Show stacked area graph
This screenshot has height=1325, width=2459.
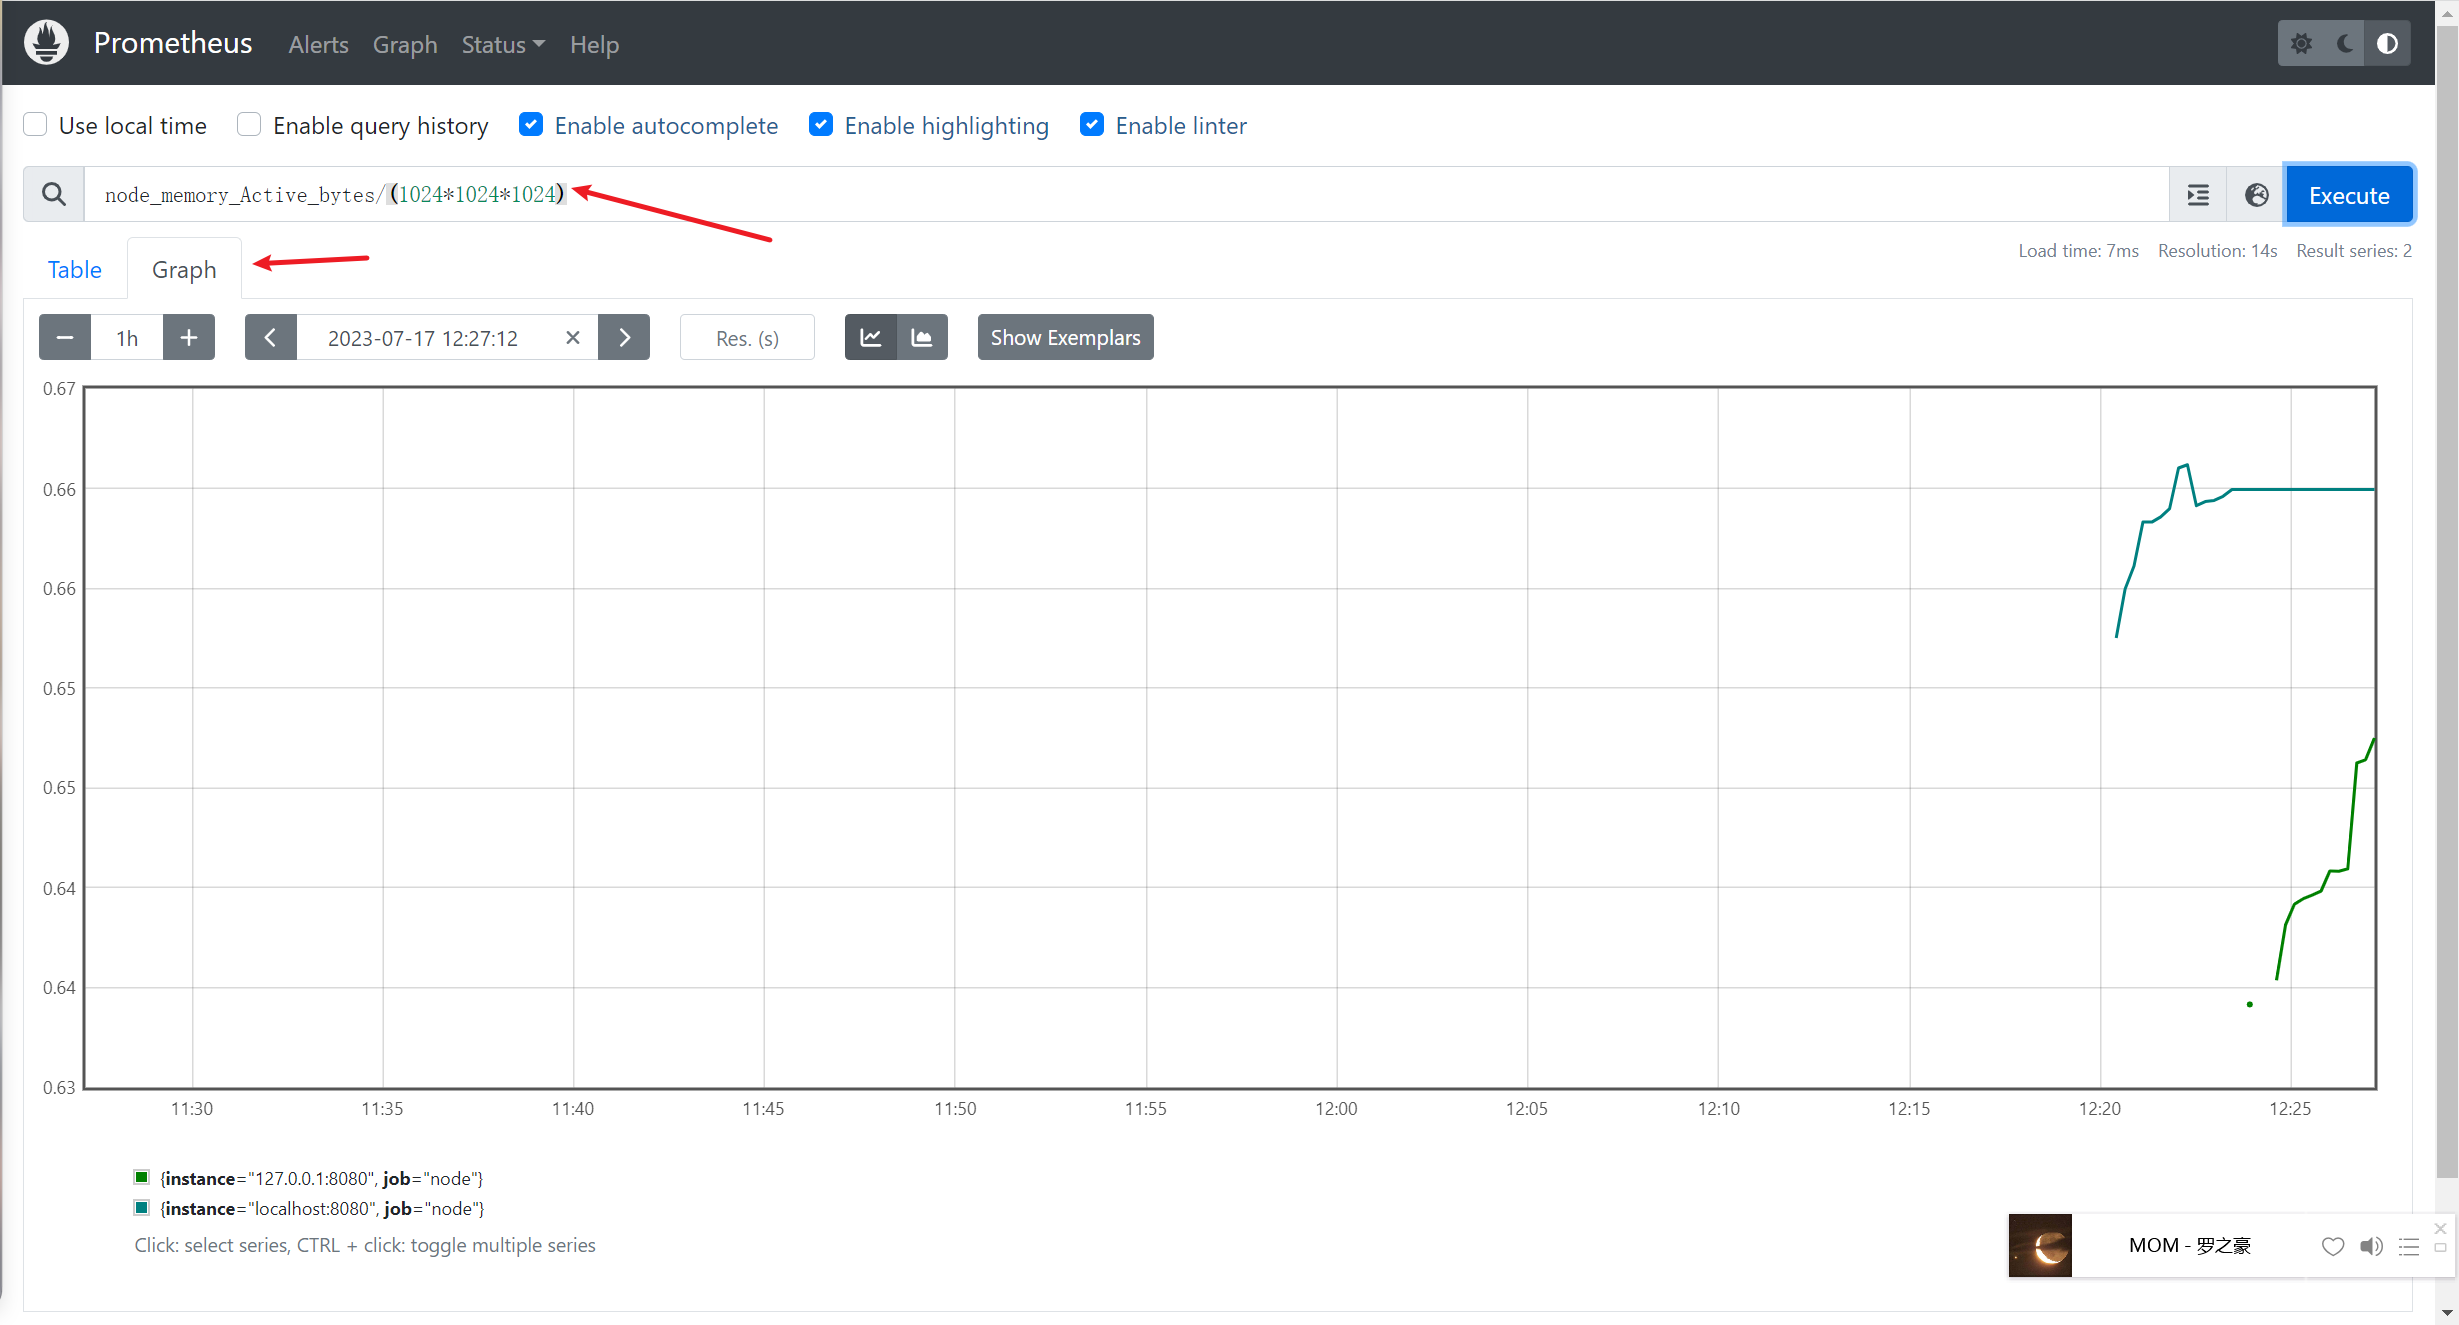tap(922, 338)
